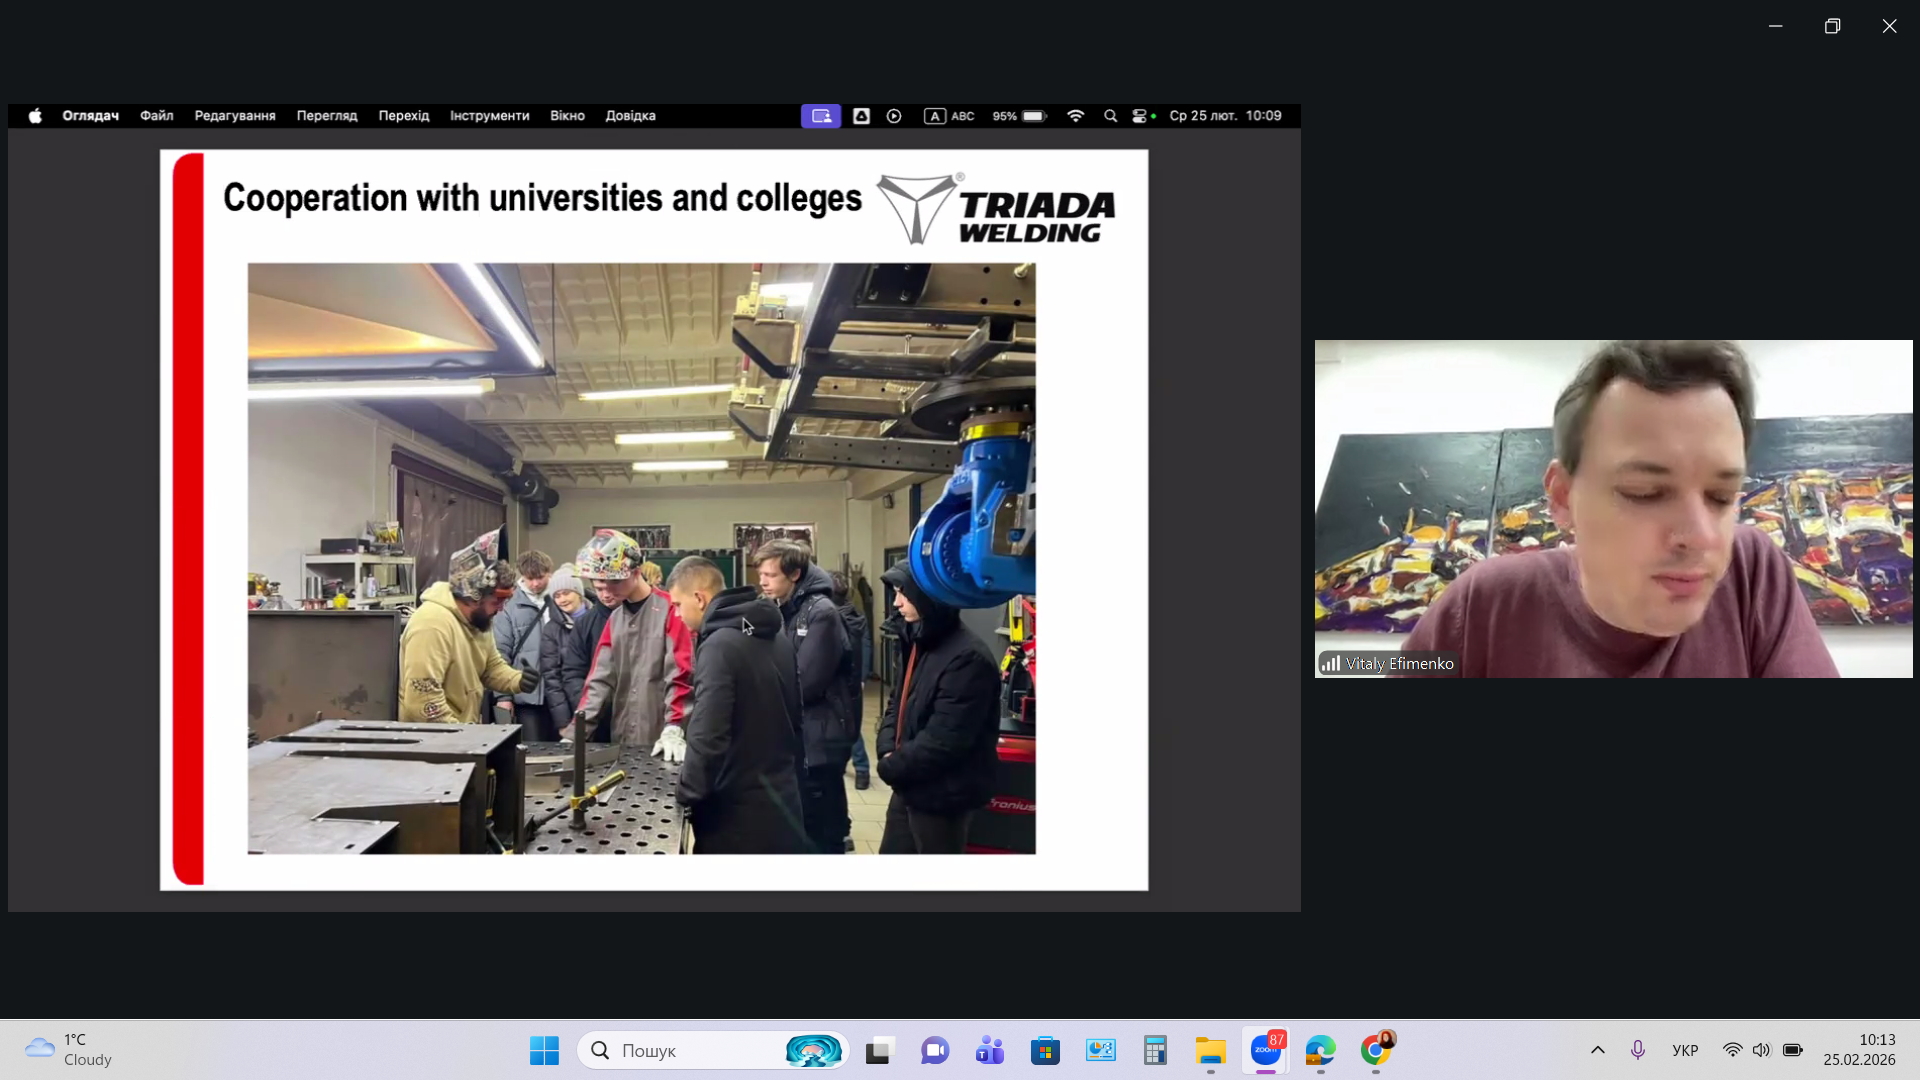
Task: Open Microsoft Edge from taskbar
Action: pyautogui.click(x=1320, y=1050)
